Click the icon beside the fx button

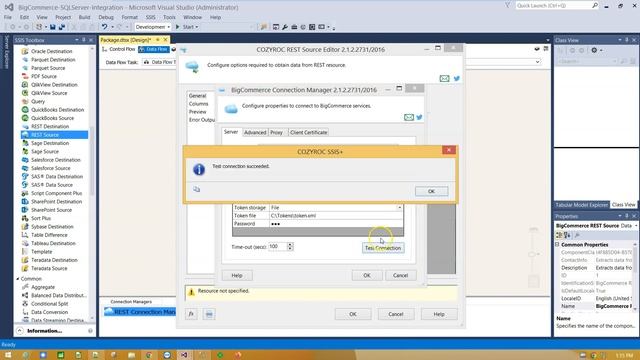[x=209, y=314]
